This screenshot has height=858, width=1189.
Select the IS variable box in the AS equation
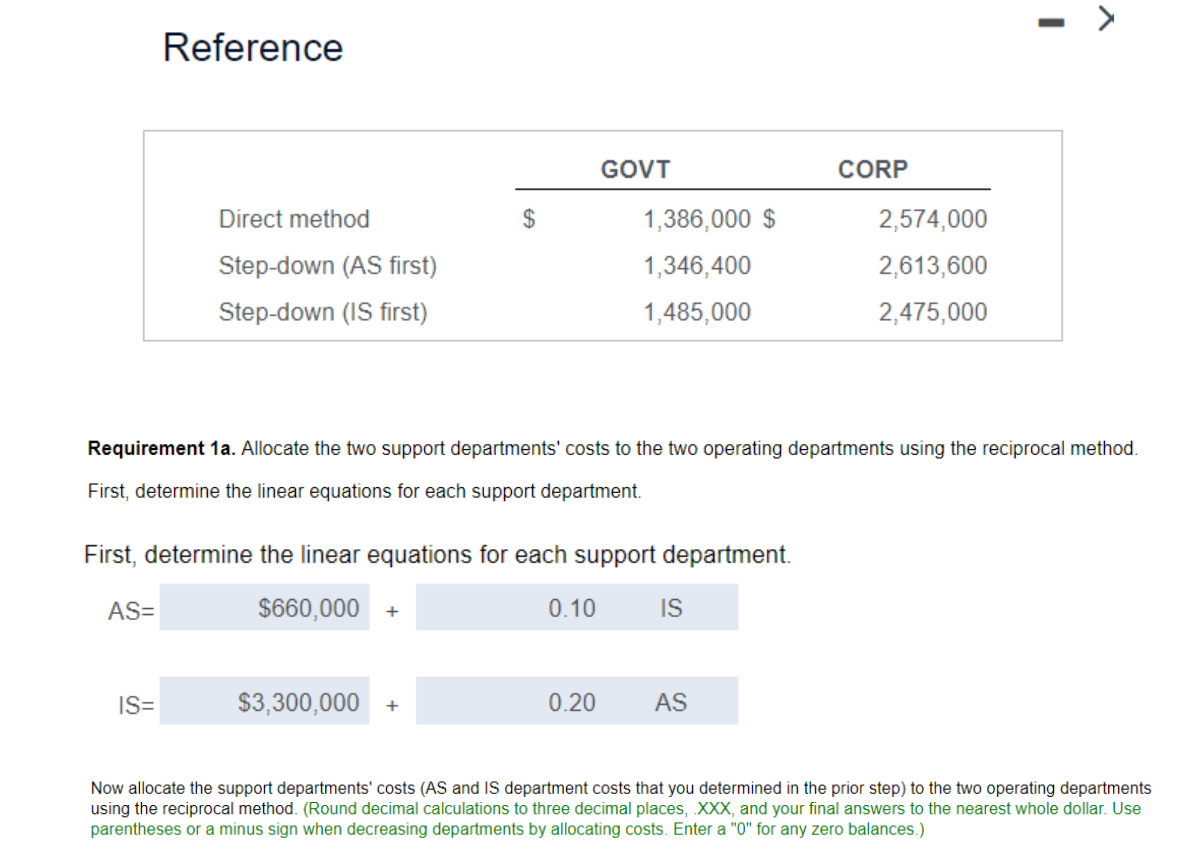pos(671,607)
